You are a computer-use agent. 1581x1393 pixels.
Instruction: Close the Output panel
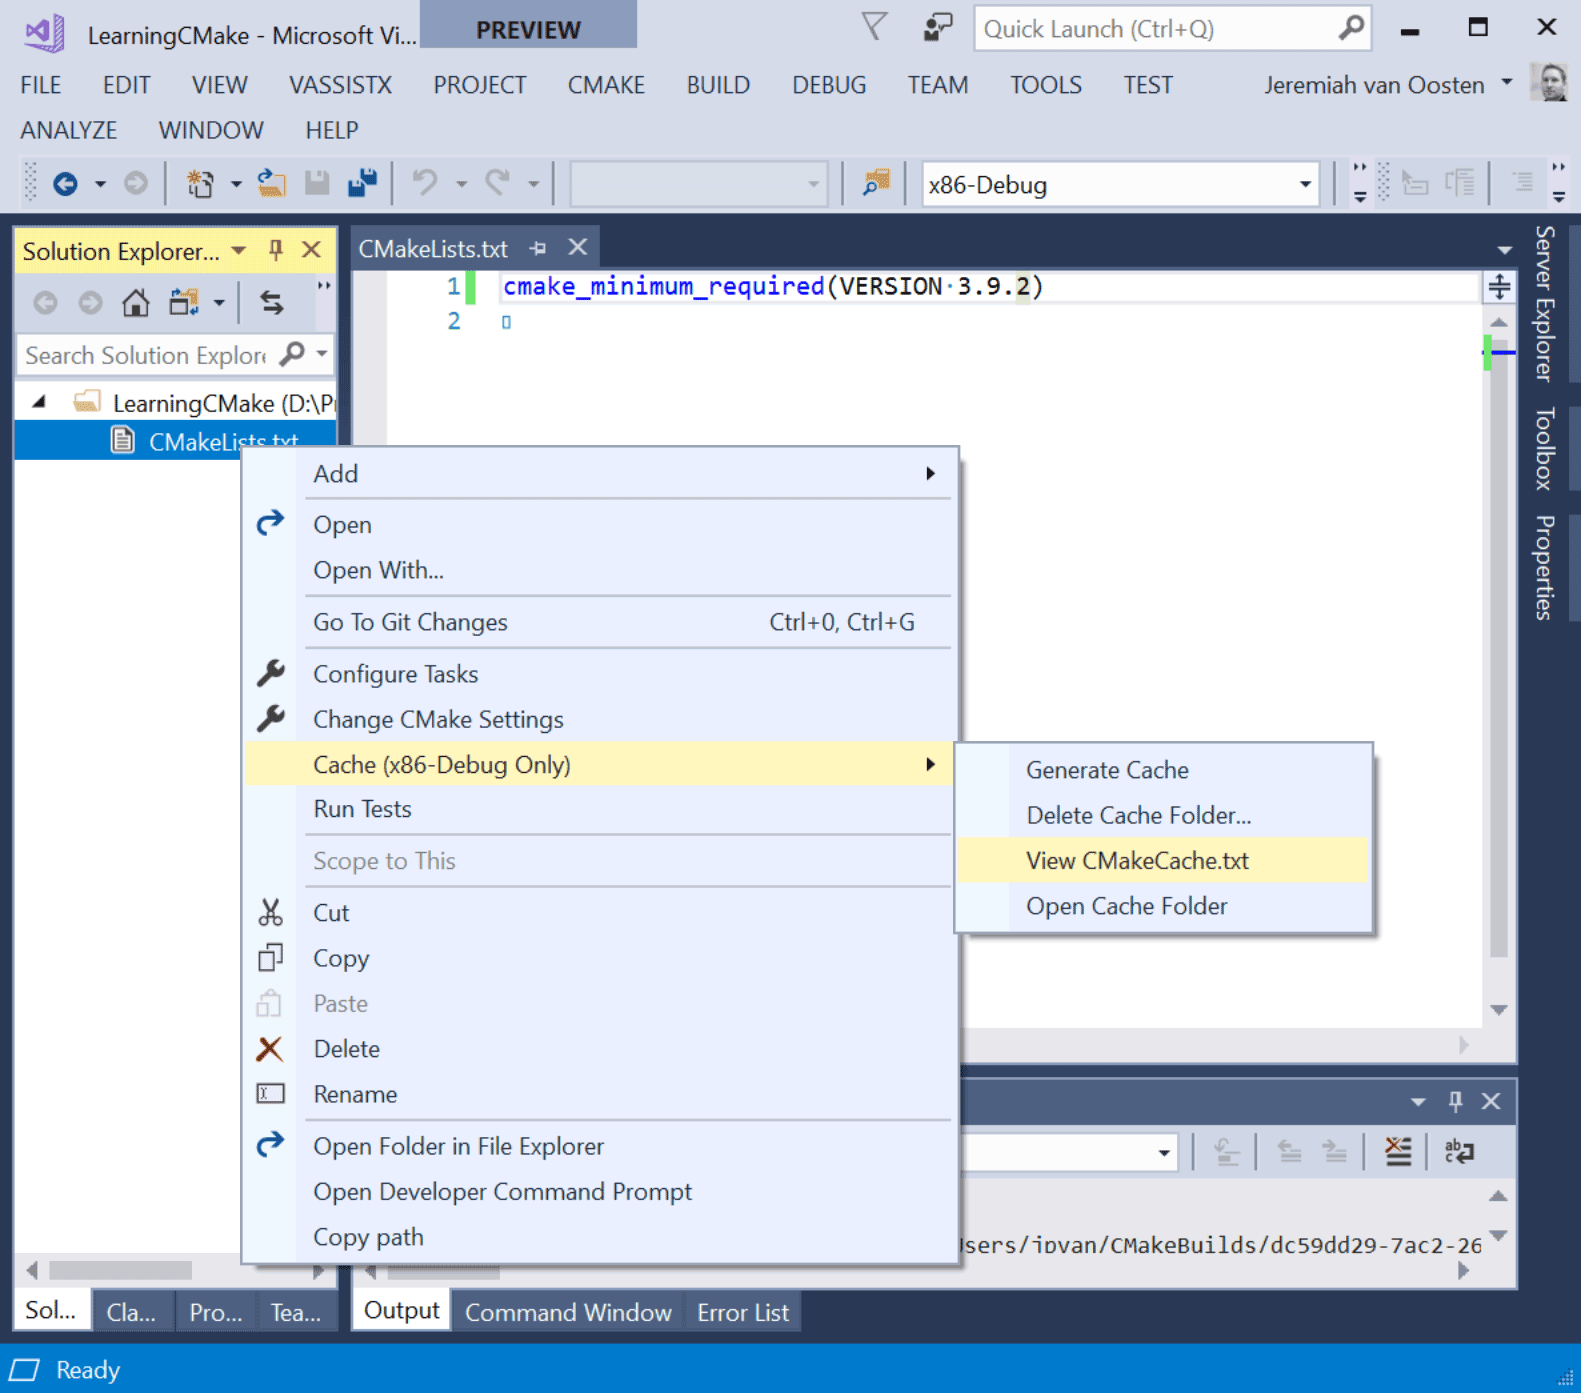pyautogui.click(x=1491, y=1101)
